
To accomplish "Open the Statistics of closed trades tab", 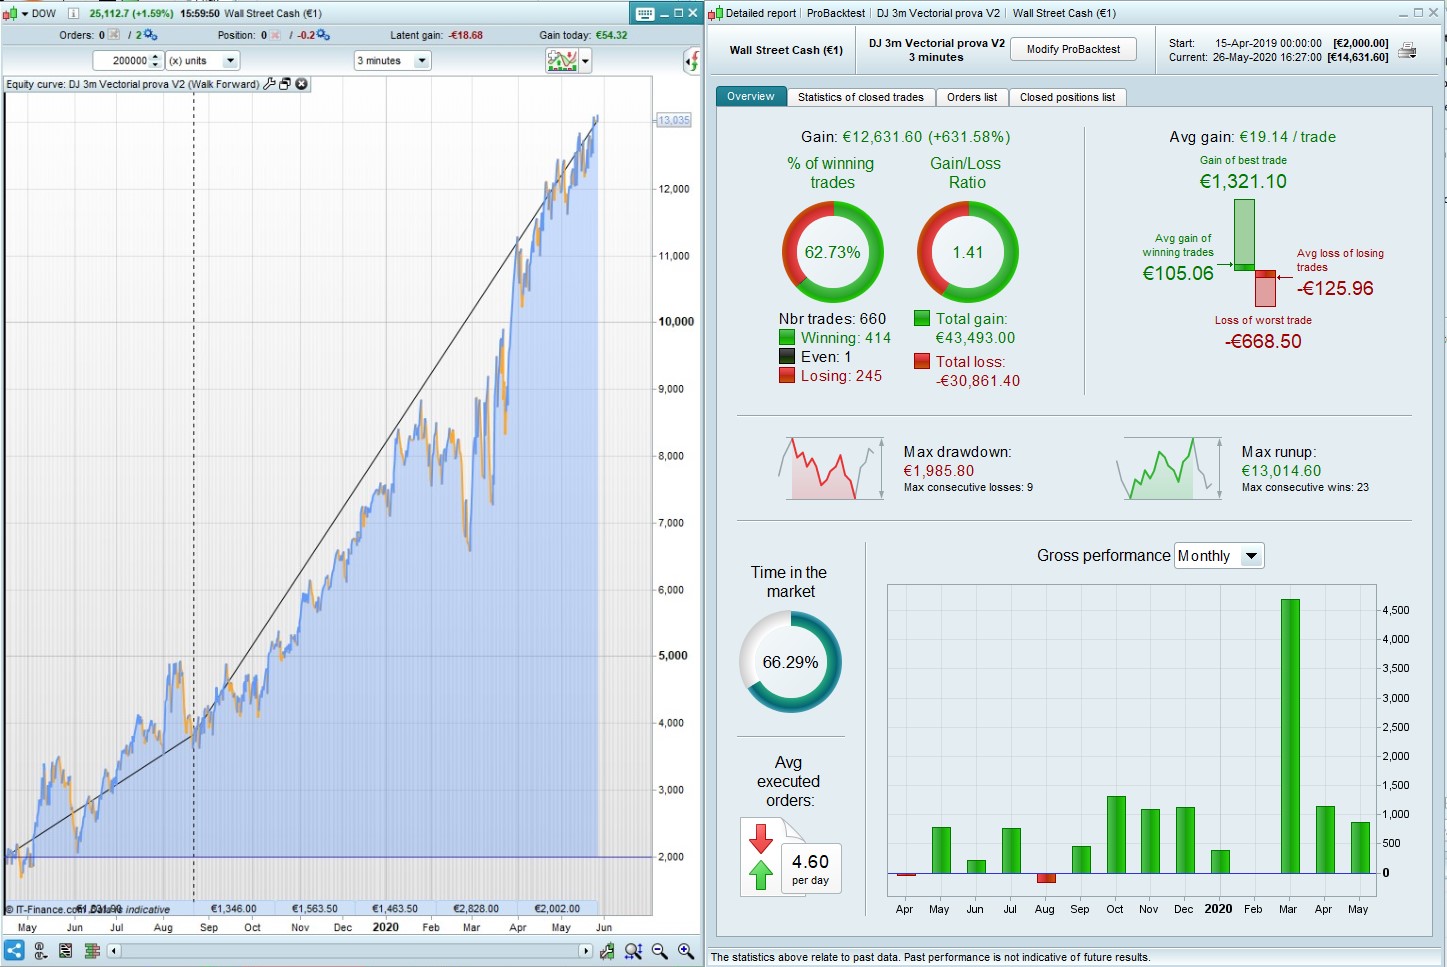I will click(861, 97).
